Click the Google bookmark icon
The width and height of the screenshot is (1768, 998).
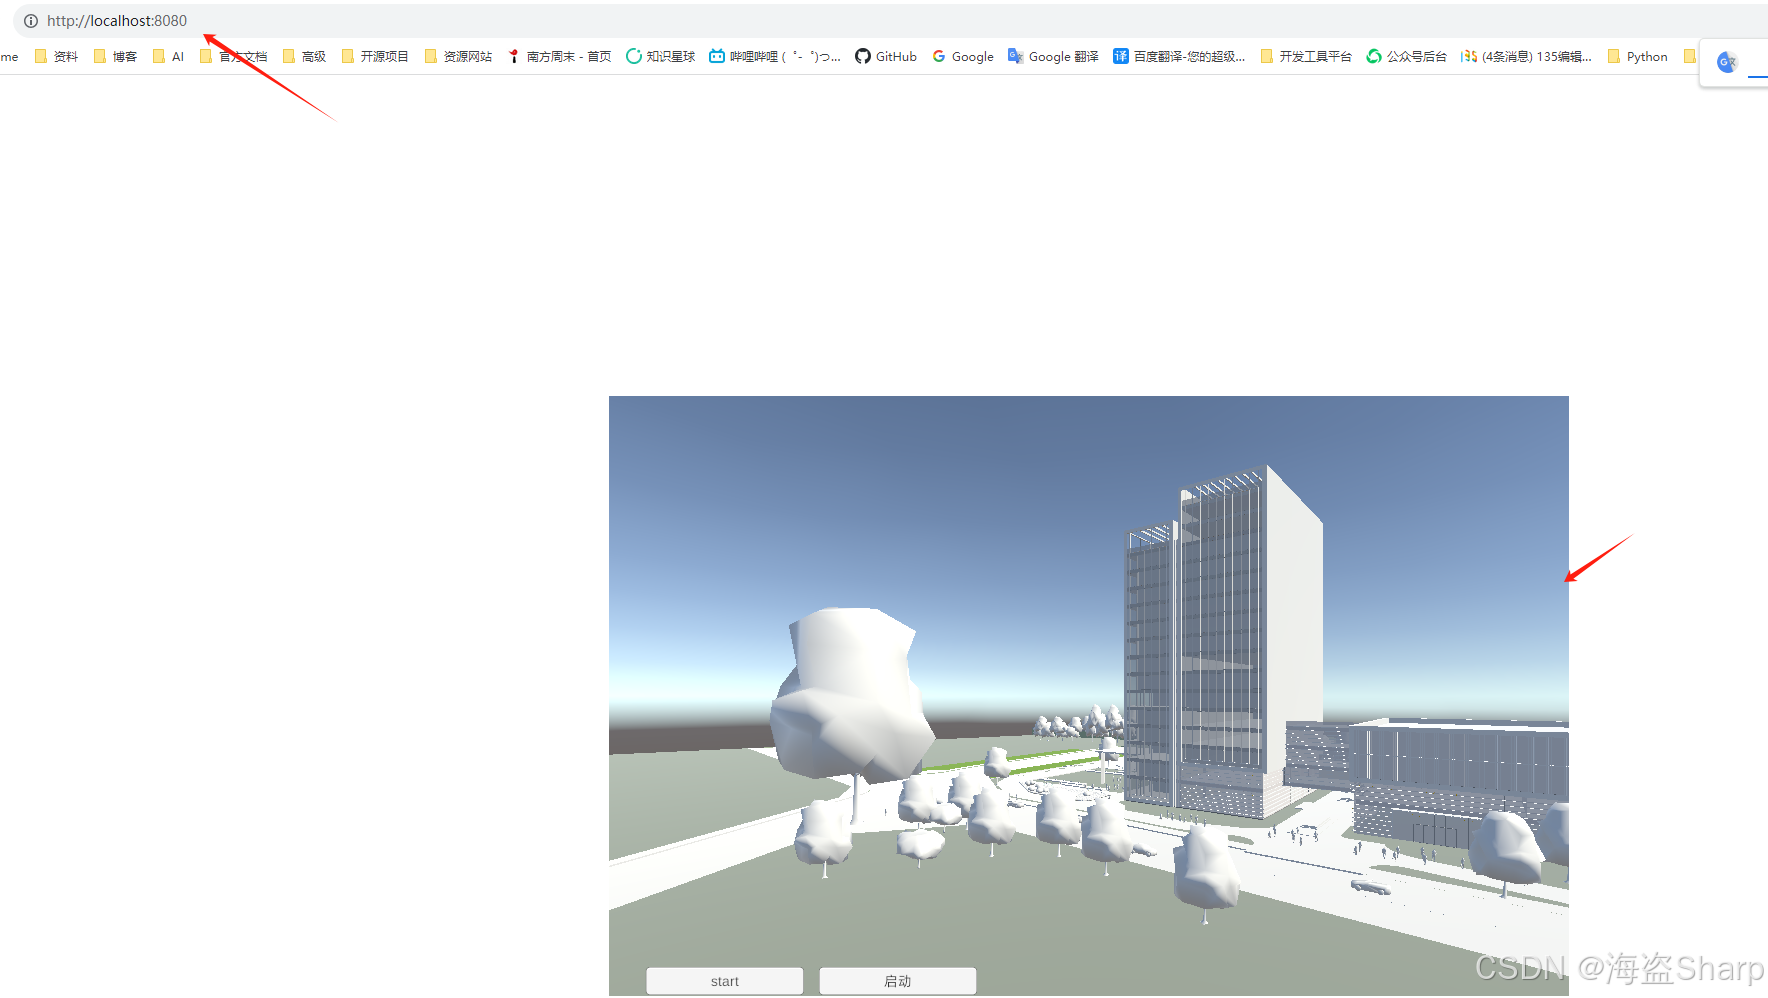pos(938,56)
